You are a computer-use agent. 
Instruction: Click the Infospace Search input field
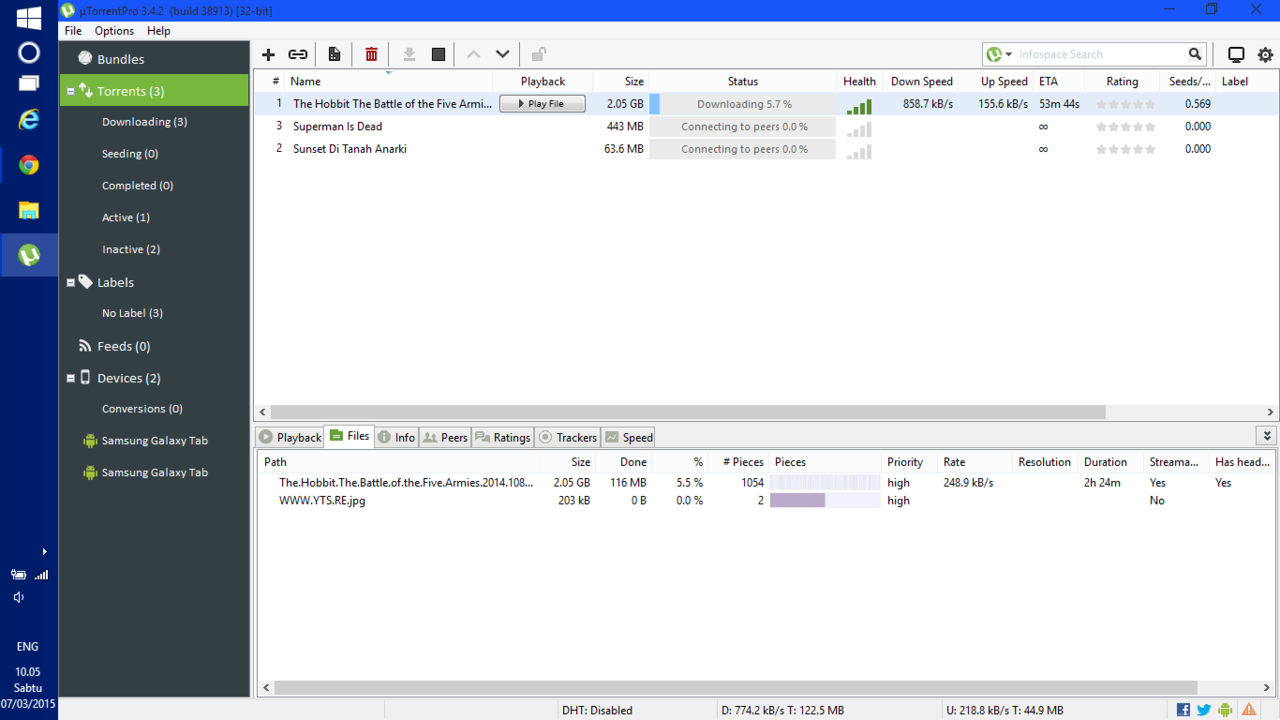1100,55
